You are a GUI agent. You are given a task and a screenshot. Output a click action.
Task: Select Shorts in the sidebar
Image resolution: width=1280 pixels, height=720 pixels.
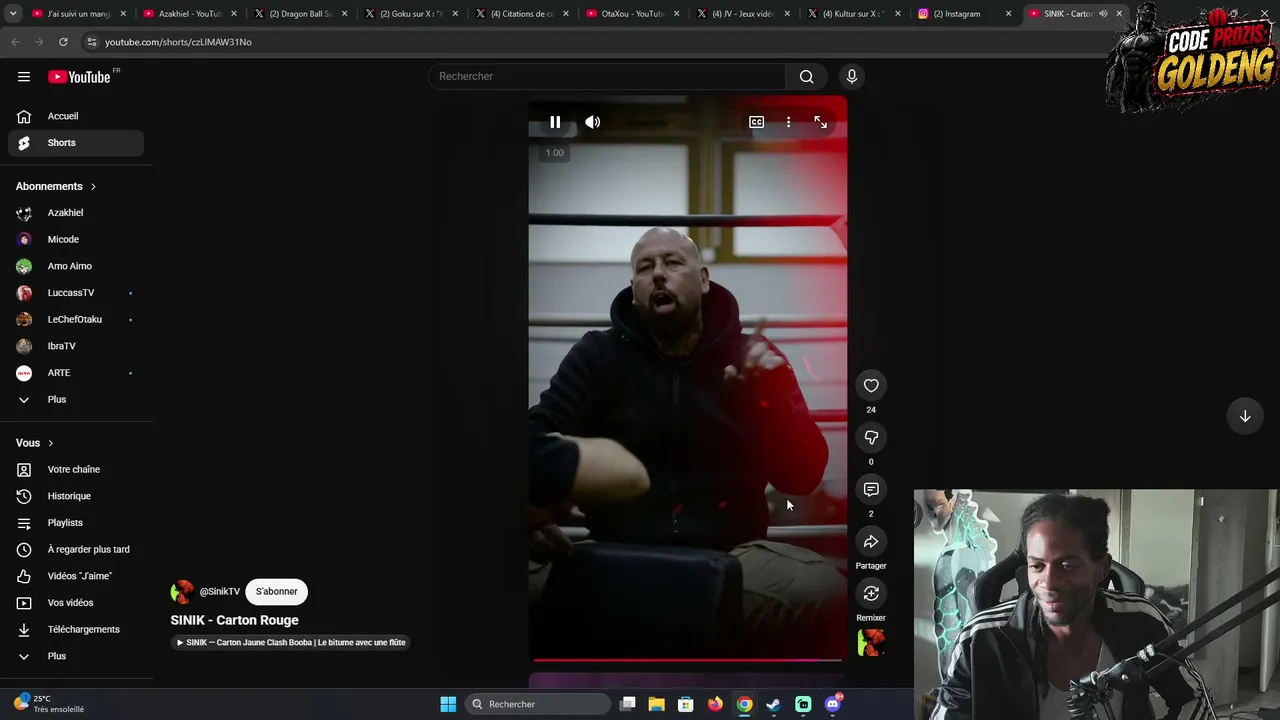(76, 143)
